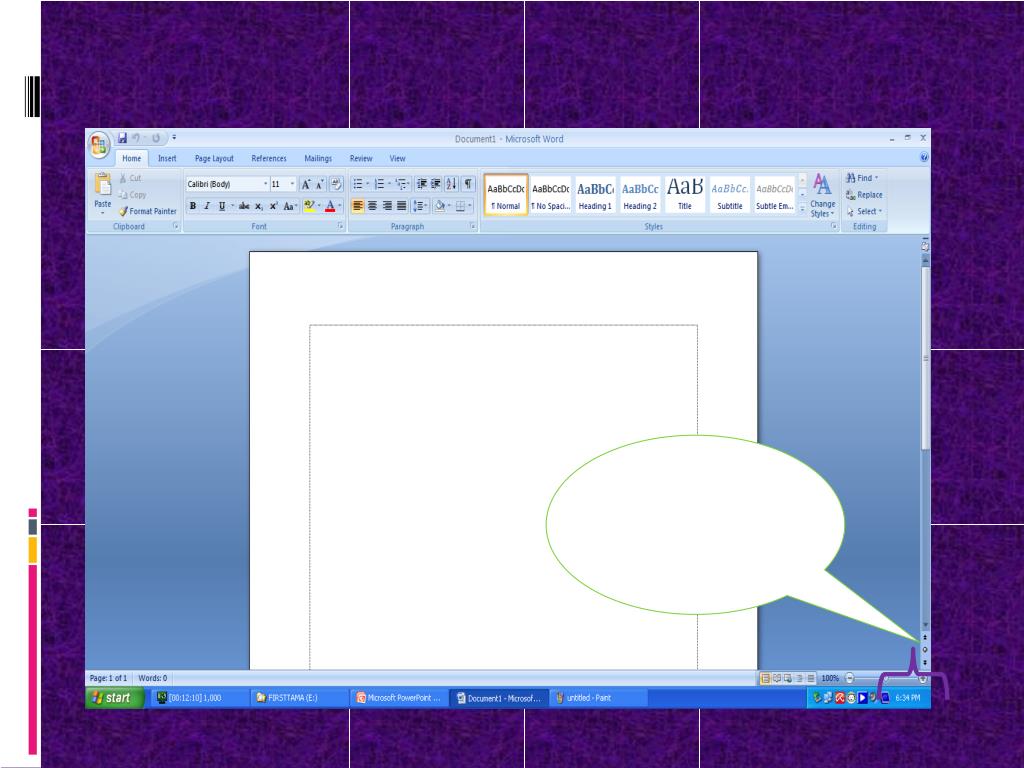The image size is (1024, 768).
Task: Switch to the Page Layout tab
Action: coord(214,159)
